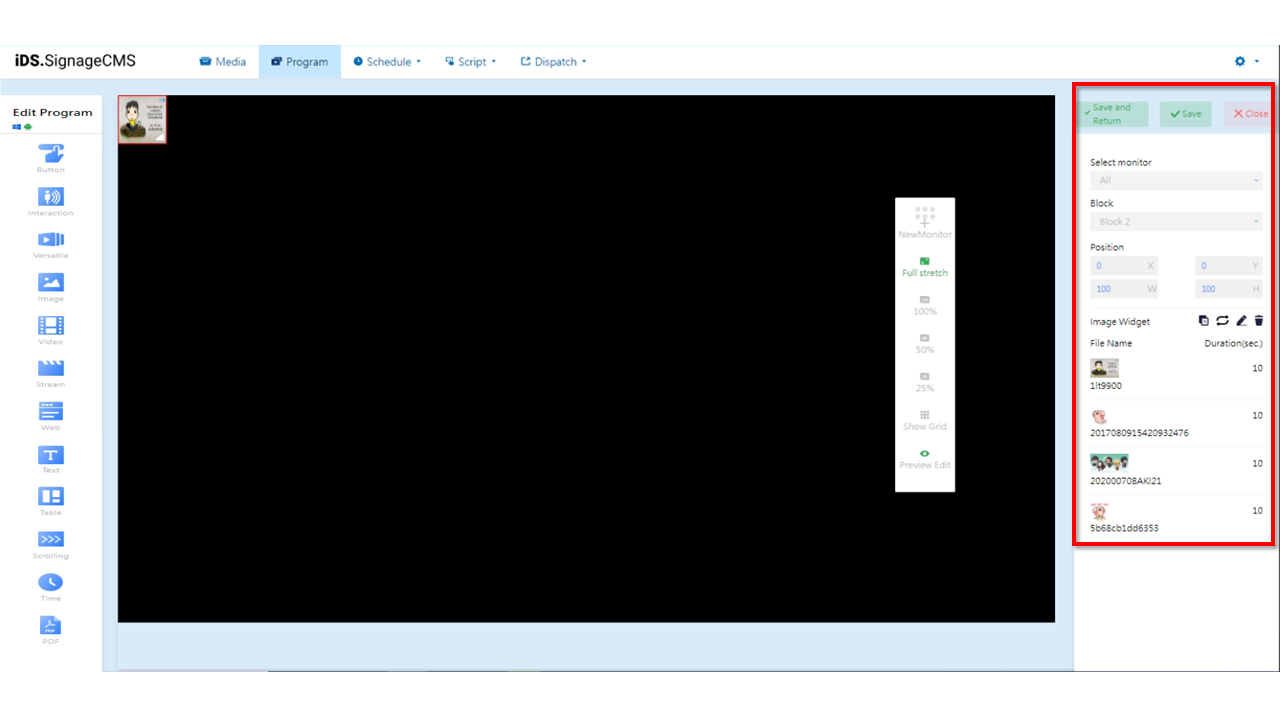Select the Interaction widget tool
The width and height of the screenshot is (1280, 720).
[51, 199]
